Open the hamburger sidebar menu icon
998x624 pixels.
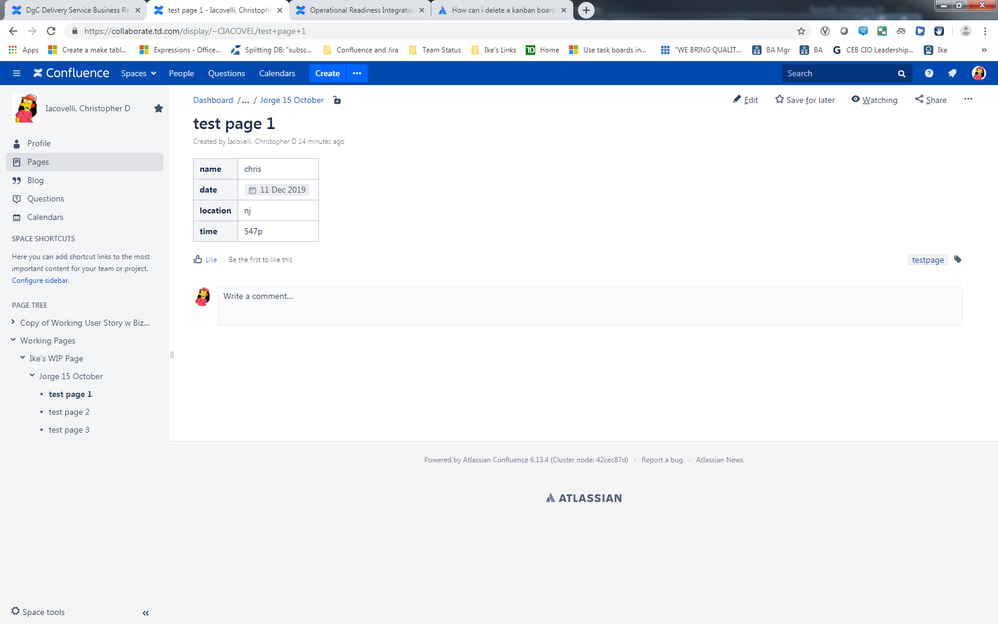pos(17,73)
